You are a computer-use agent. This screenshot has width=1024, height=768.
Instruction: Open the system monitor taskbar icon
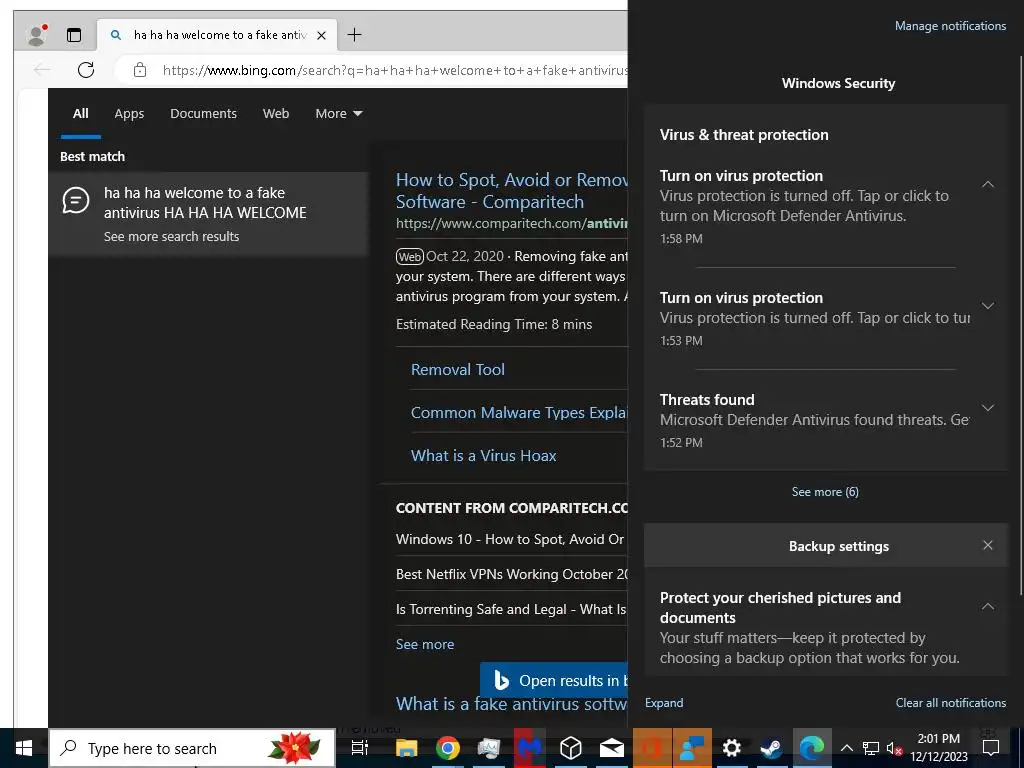click(x=488, y=748)
